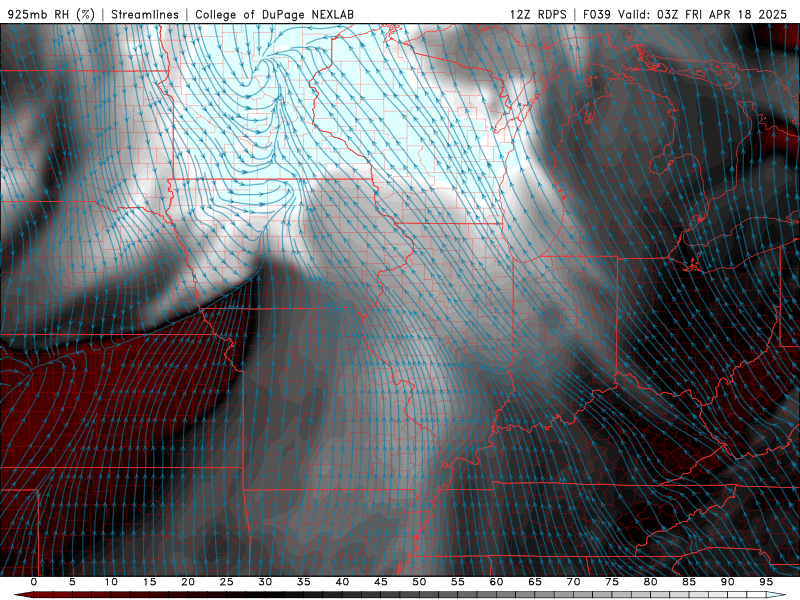
Task: Click the 30 tick label on the colorbar
Action: coord(265,582)
